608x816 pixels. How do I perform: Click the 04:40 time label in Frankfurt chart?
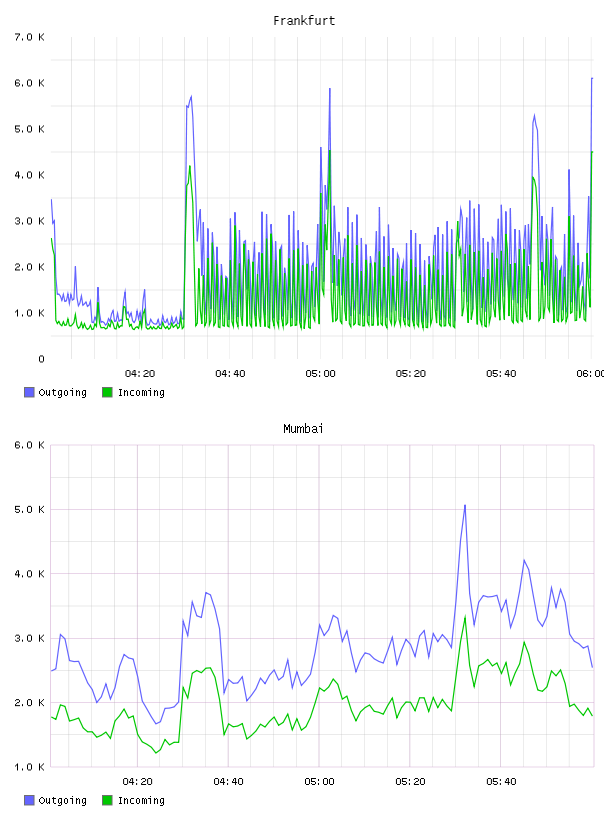tap(230, 374)
